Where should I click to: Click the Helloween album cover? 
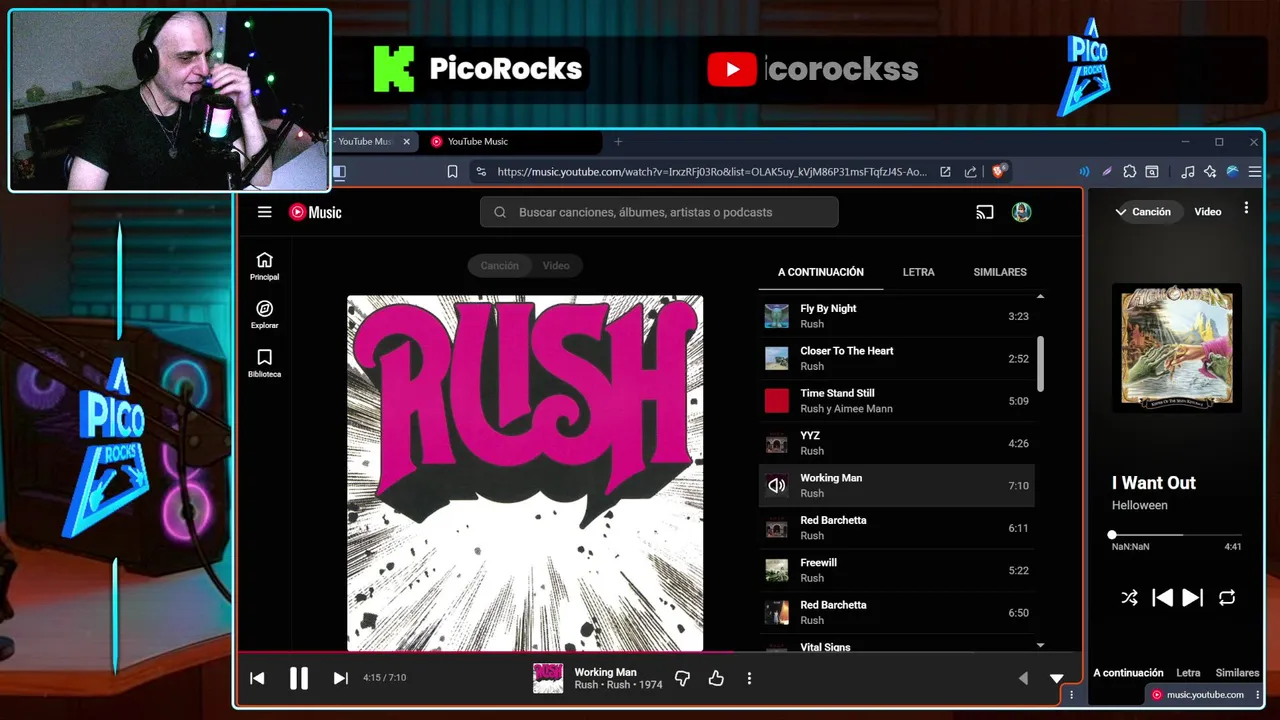point(1177,347)
